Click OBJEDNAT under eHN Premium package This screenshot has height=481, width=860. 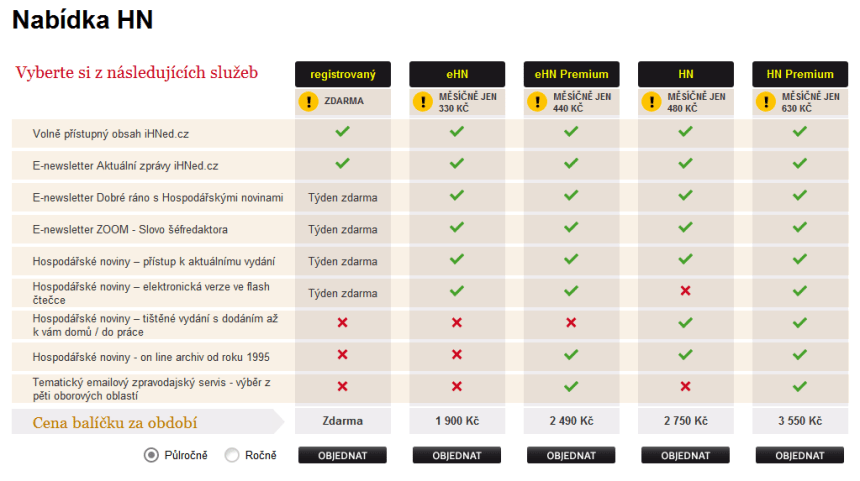(571, 455)
